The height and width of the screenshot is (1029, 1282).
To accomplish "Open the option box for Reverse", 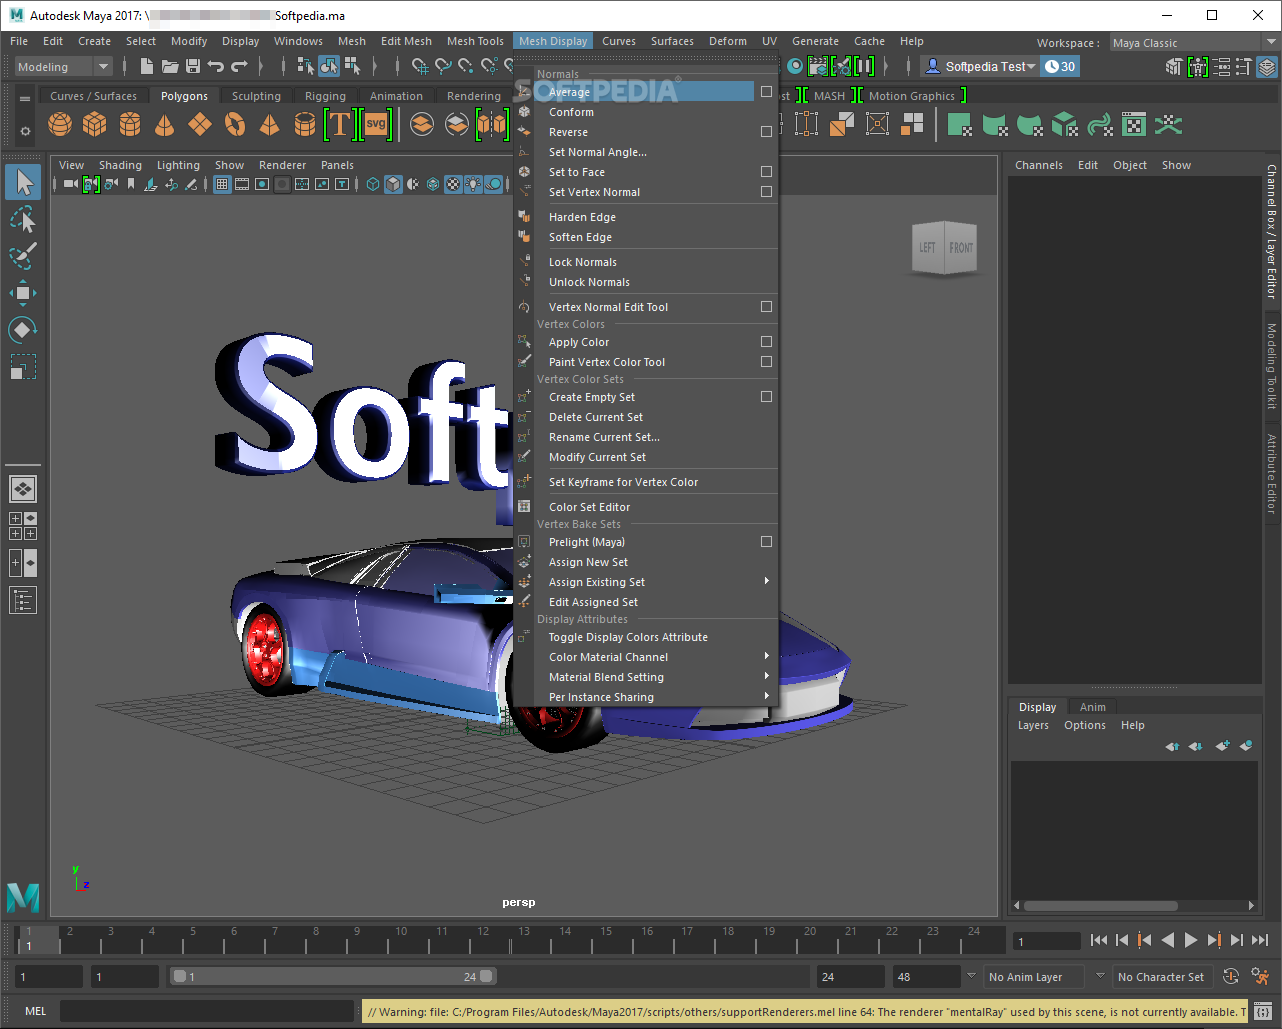I will point(766,132).
